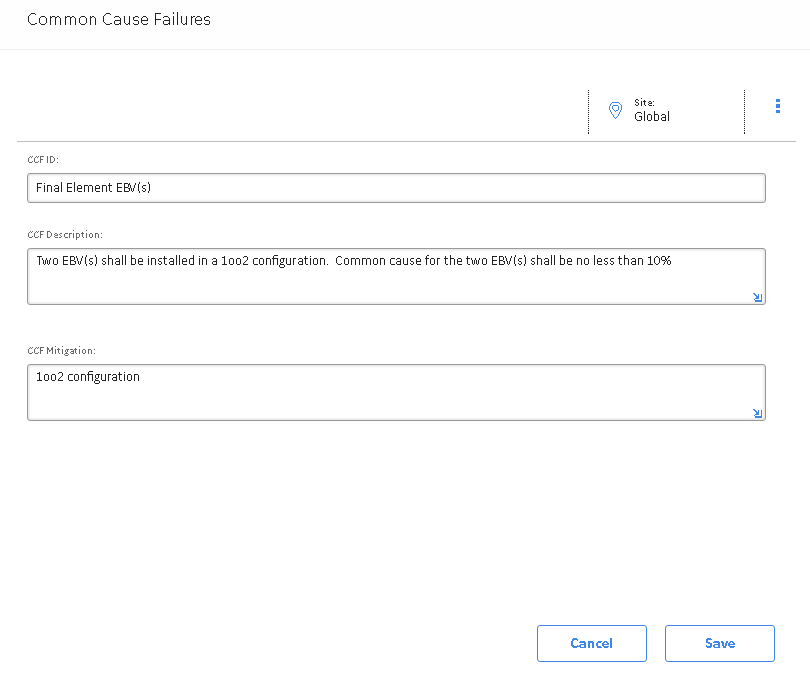Image resolution: width=810 pixels, height=683 pixels.
Task: Select the Global site value
Action: point(652,117)
